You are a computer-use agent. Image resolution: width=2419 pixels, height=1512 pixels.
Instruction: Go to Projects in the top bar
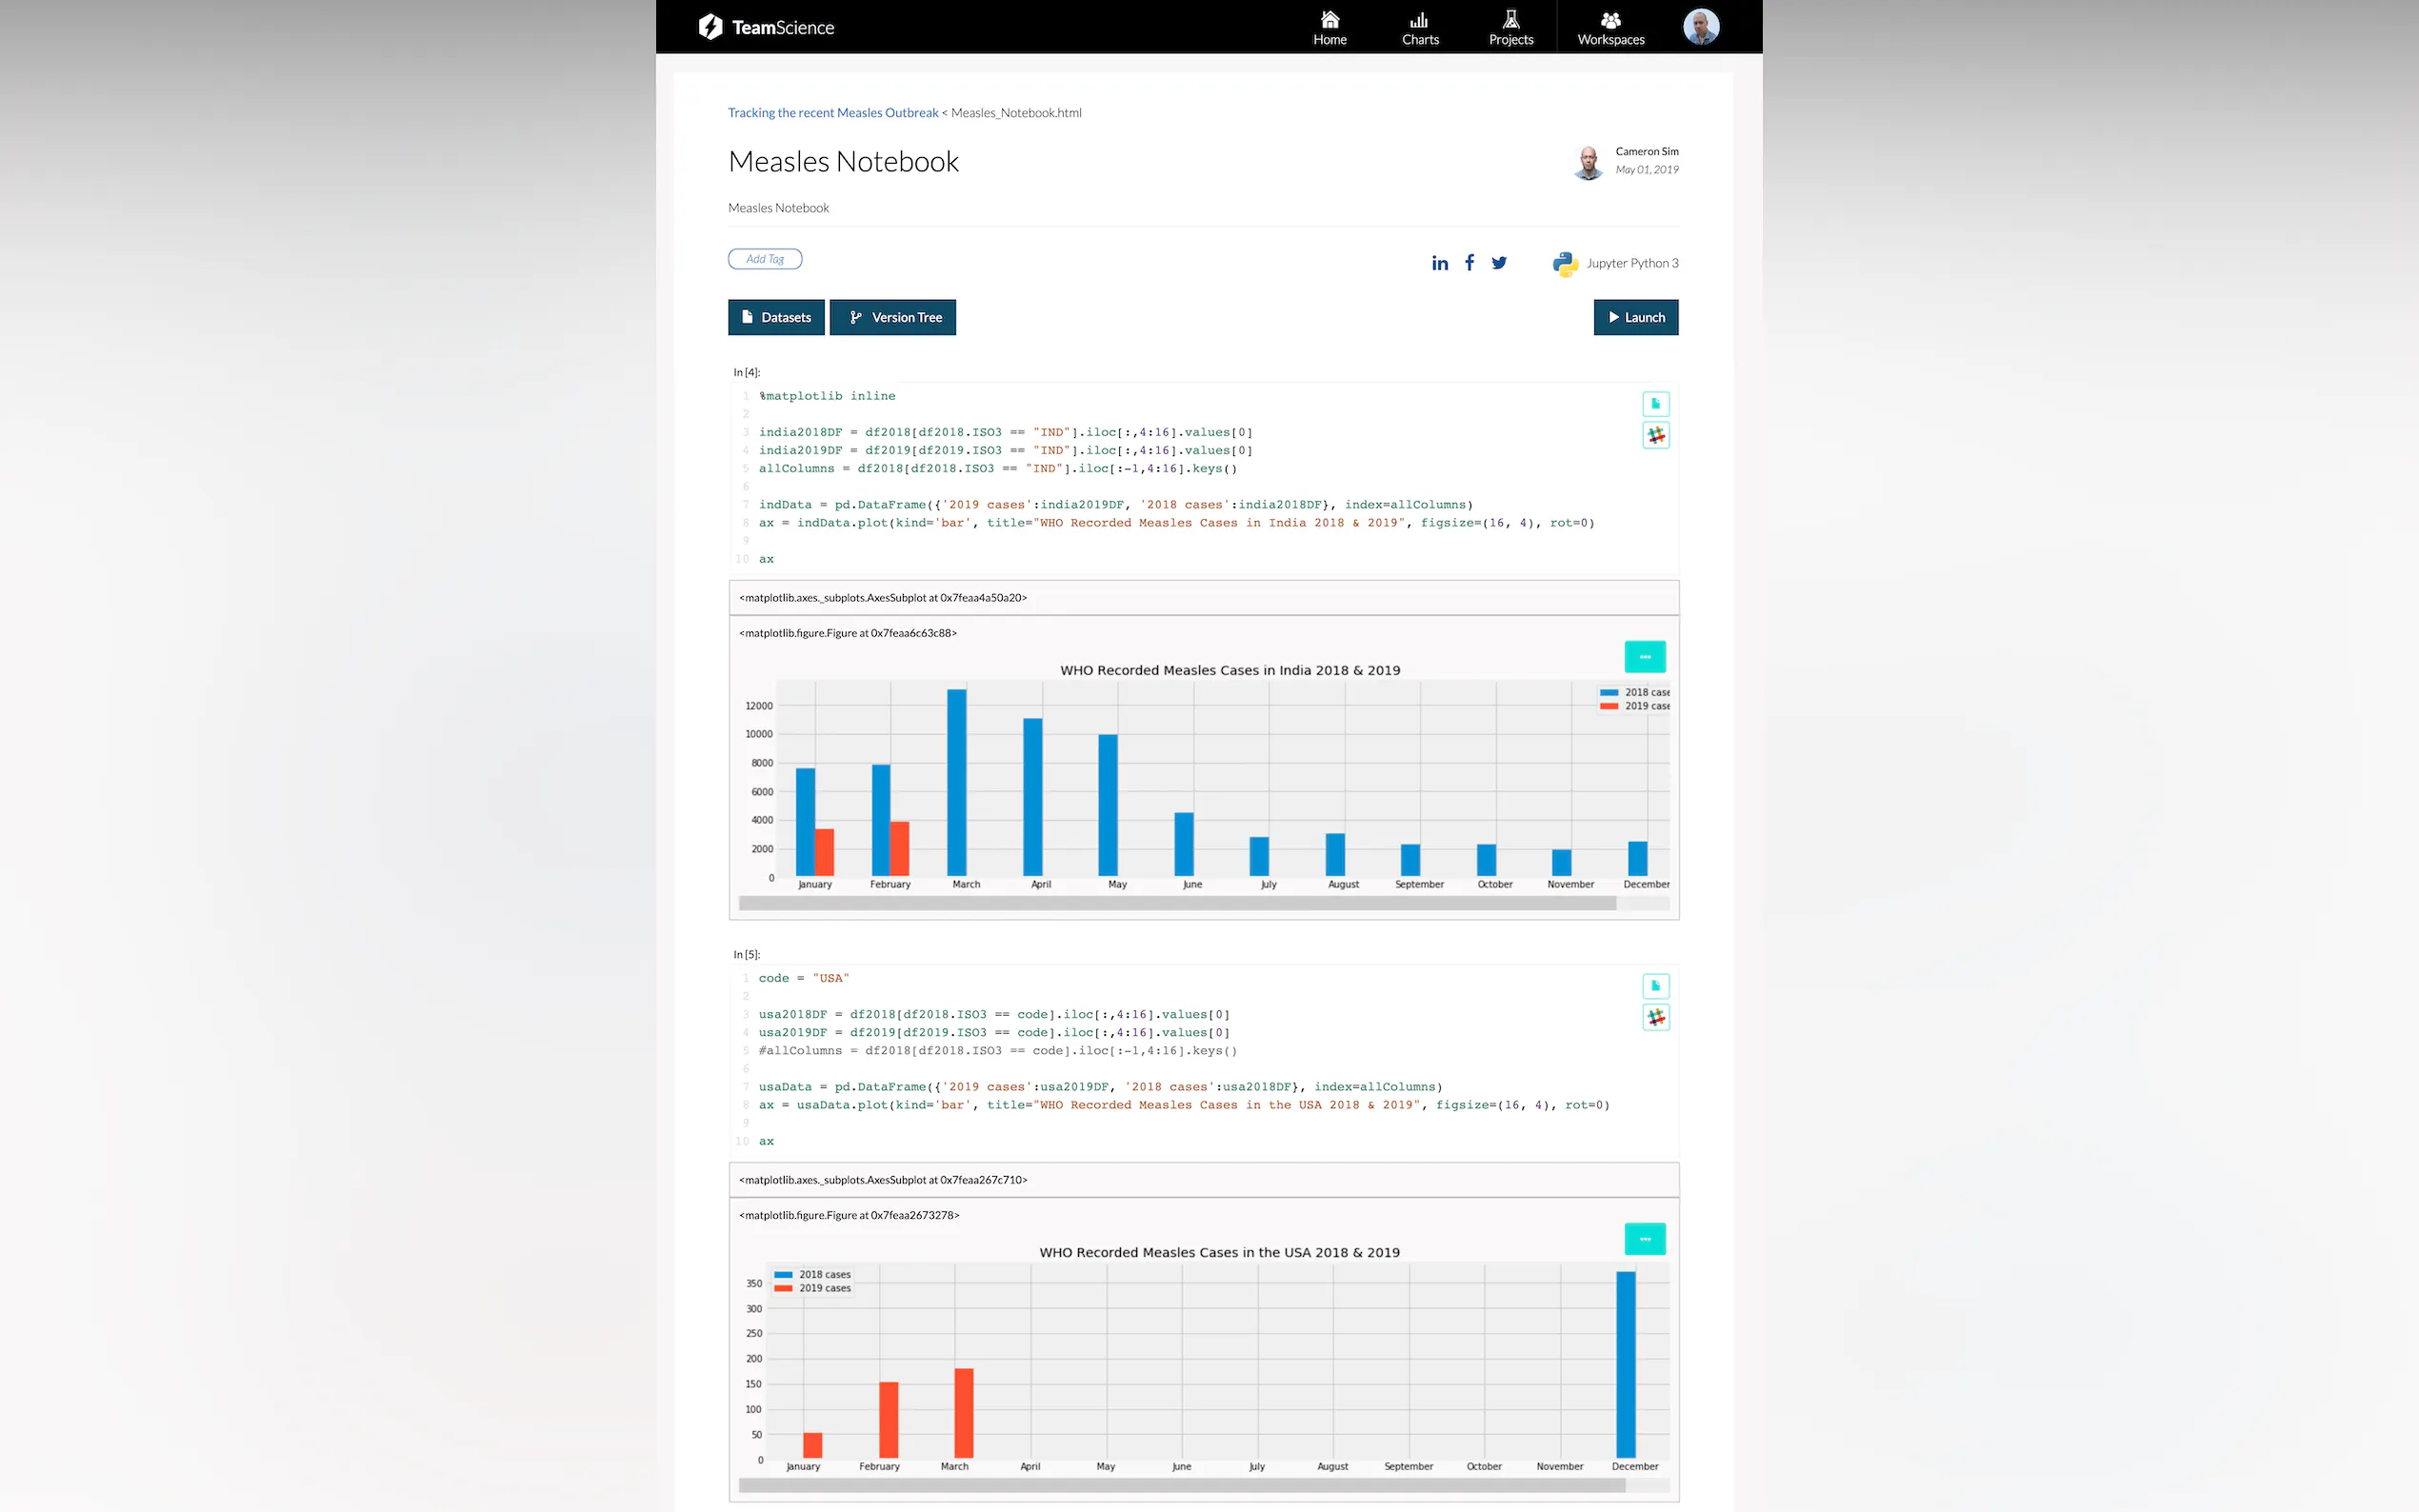(x=1510, y=28)
